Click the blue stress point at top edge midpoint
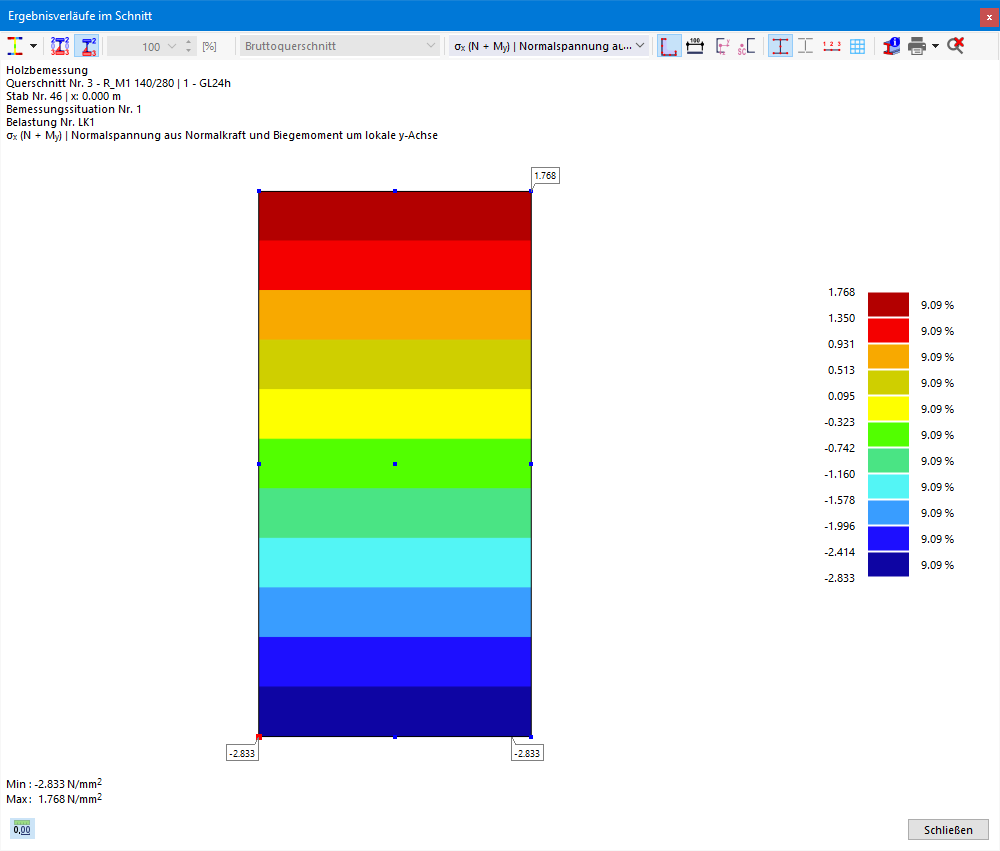 tap(395, 191)
